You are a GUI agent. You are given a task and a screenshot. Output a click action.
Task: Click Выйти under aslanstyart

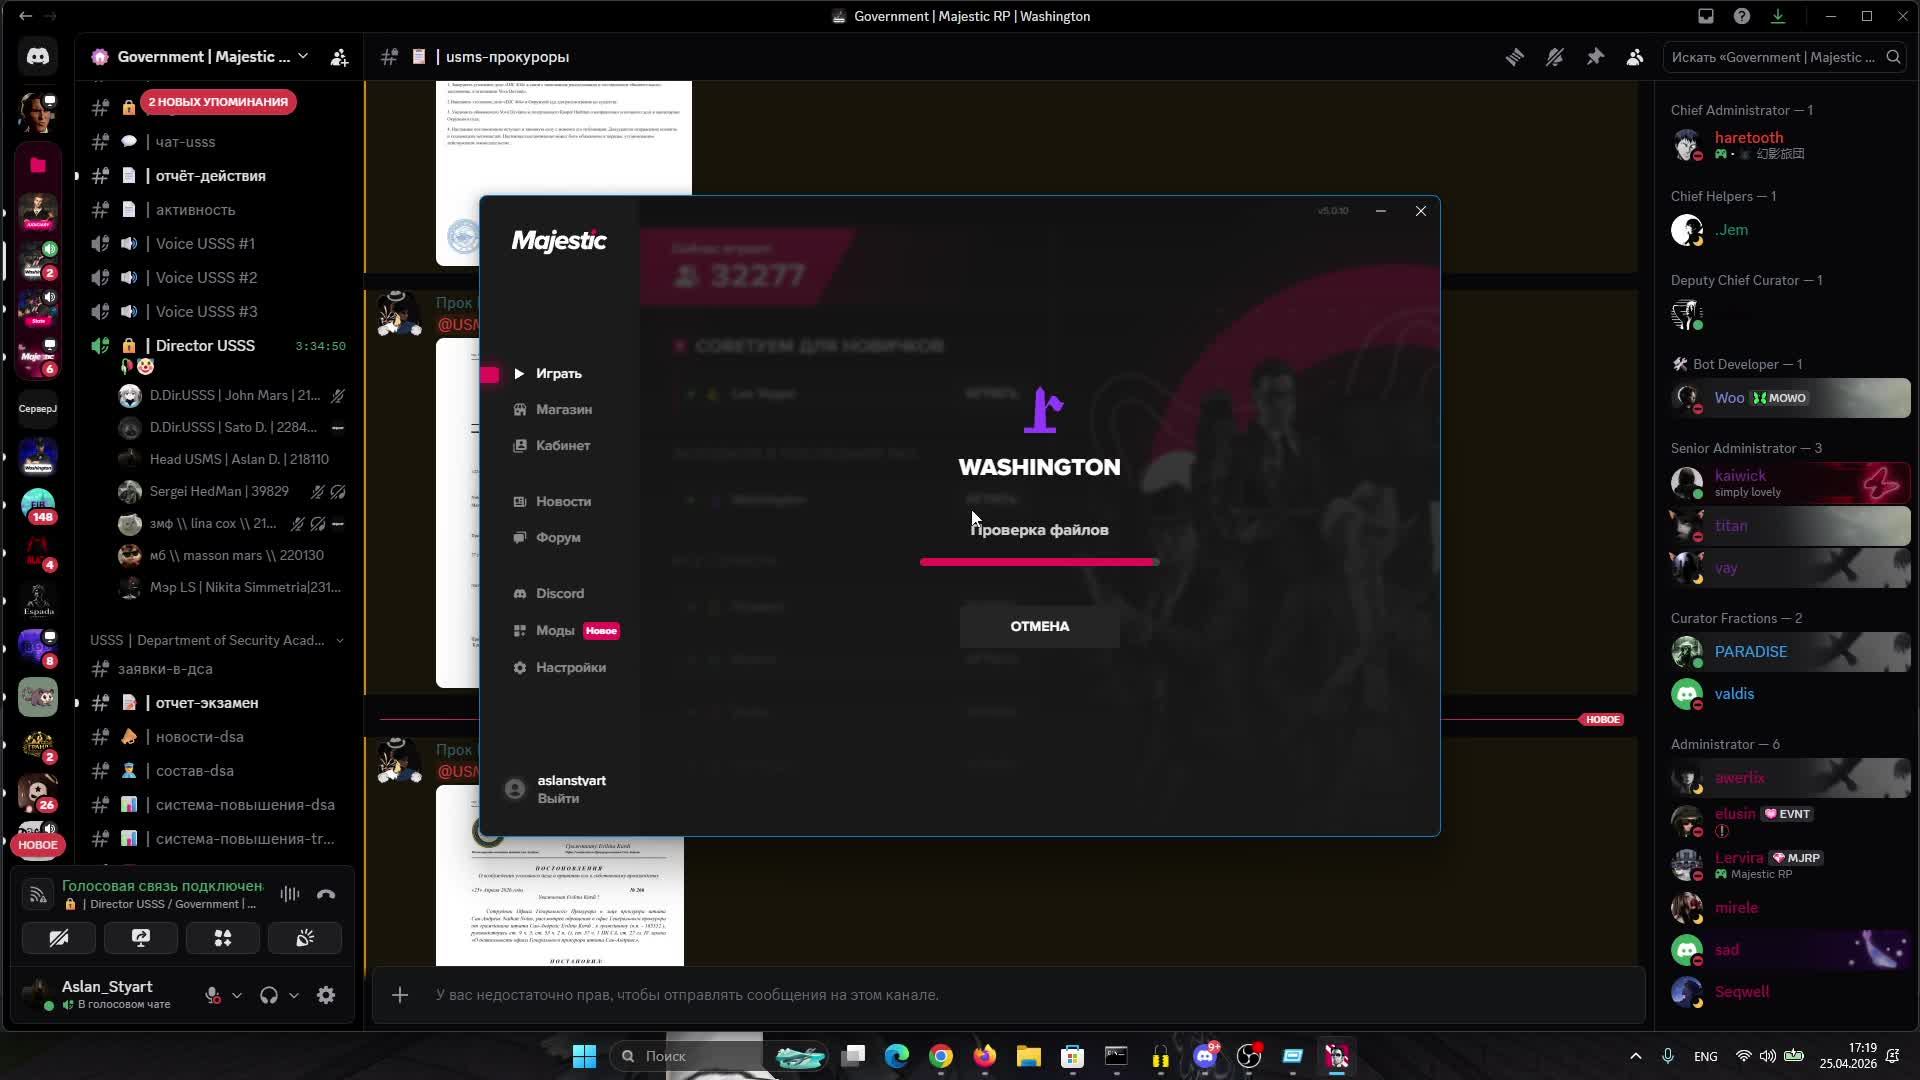[x=558, y=798]
